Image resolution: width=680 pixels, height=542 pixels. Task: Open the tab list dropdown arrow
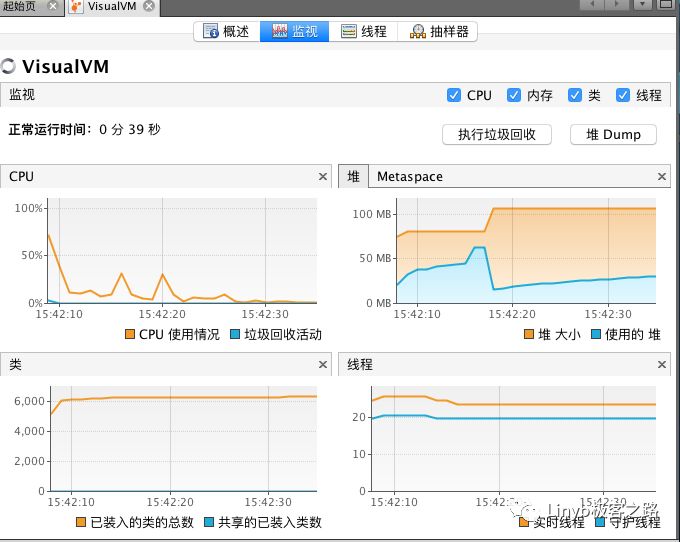642,4
